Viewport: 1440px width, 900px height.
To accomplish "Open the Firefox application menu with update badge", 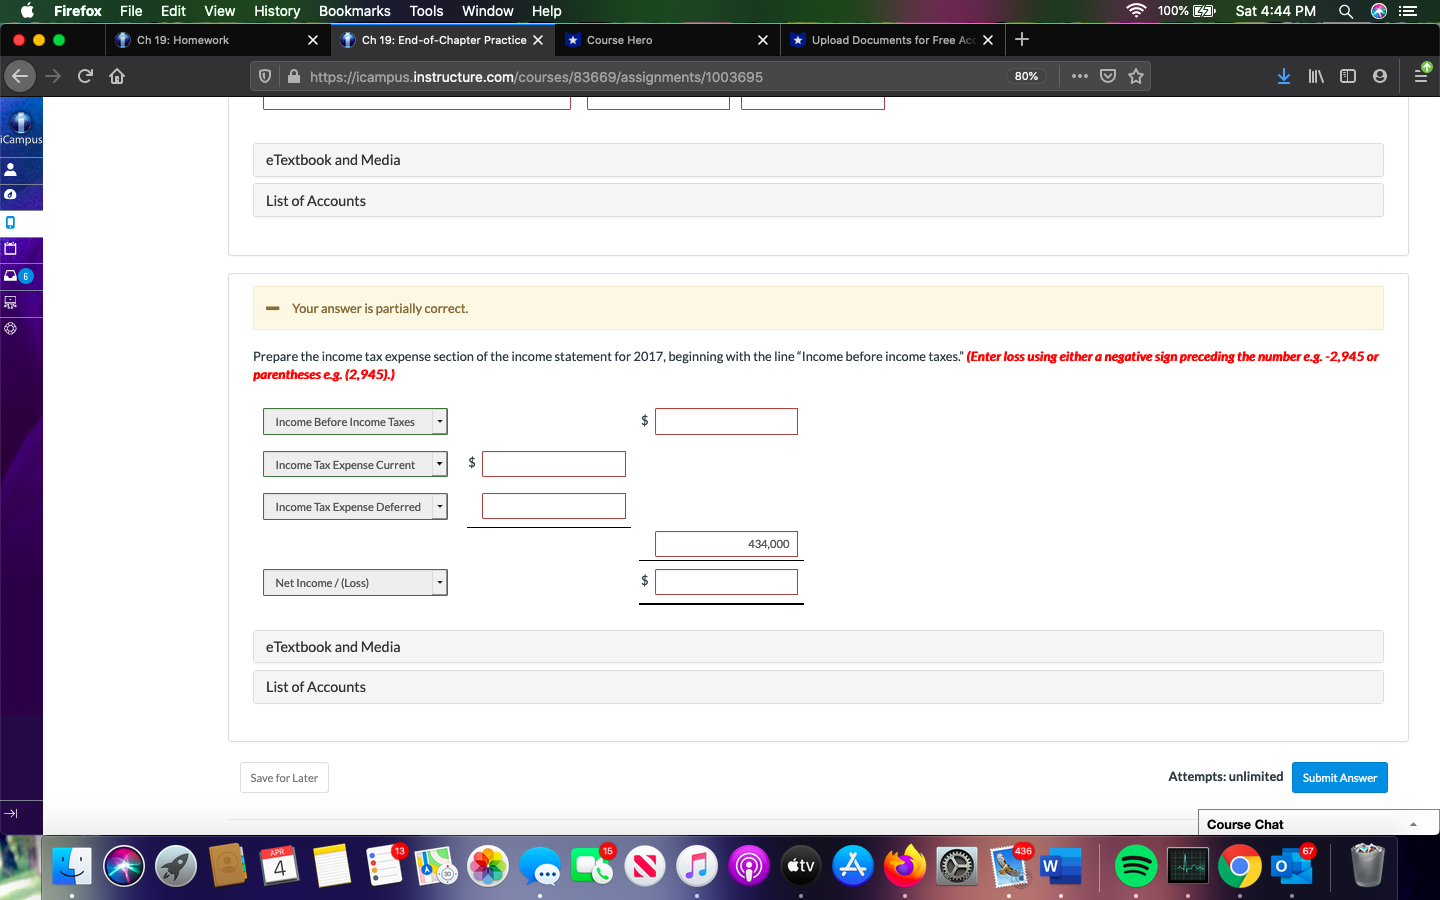I will tap(1421, 75).
